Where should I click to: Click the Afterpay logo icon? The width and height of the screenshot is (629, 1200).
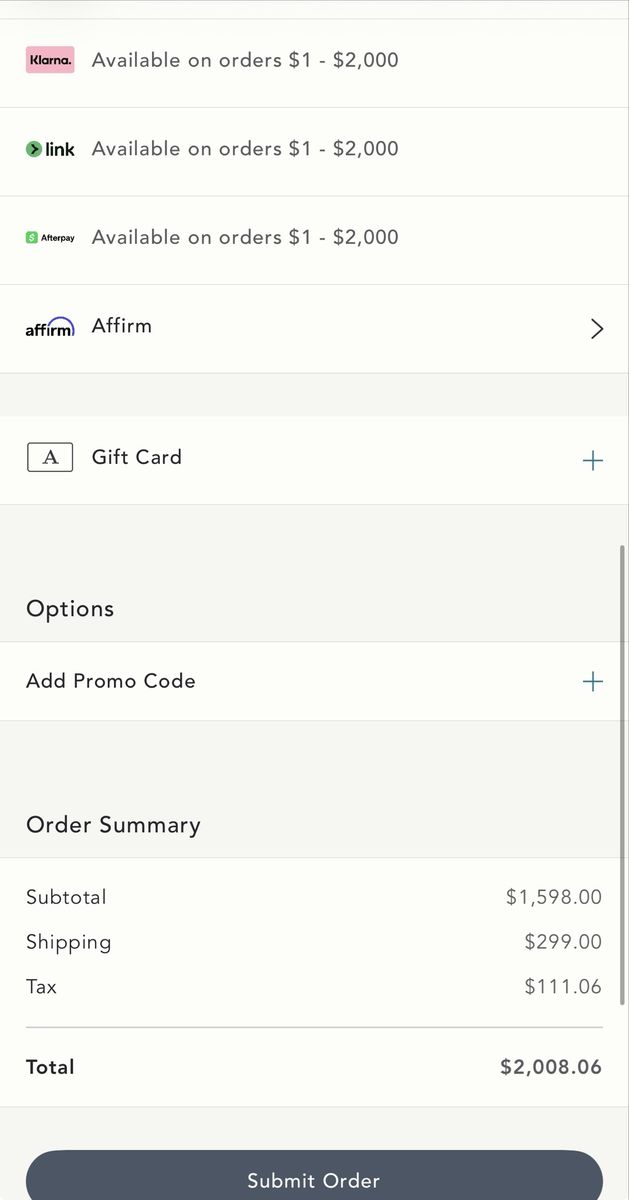pyautogui.click(x=50, y=238)
